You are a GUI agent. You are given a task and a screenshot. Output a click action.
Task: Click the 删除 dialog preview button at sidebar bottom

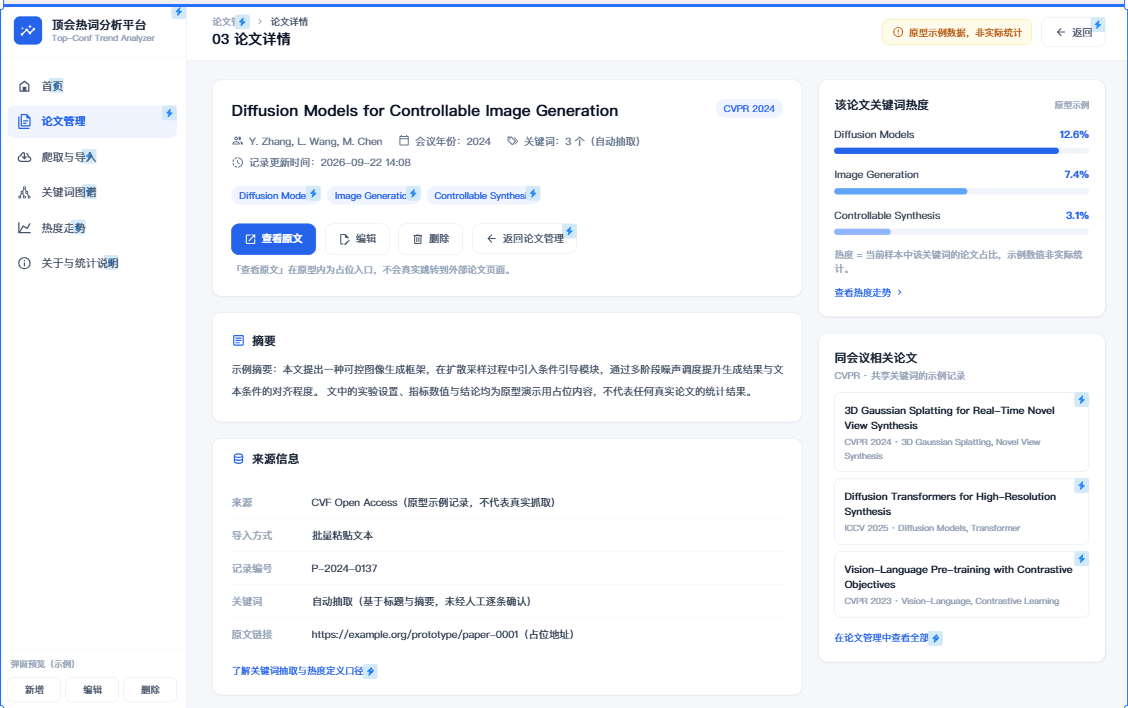click(x=150, y=690)
